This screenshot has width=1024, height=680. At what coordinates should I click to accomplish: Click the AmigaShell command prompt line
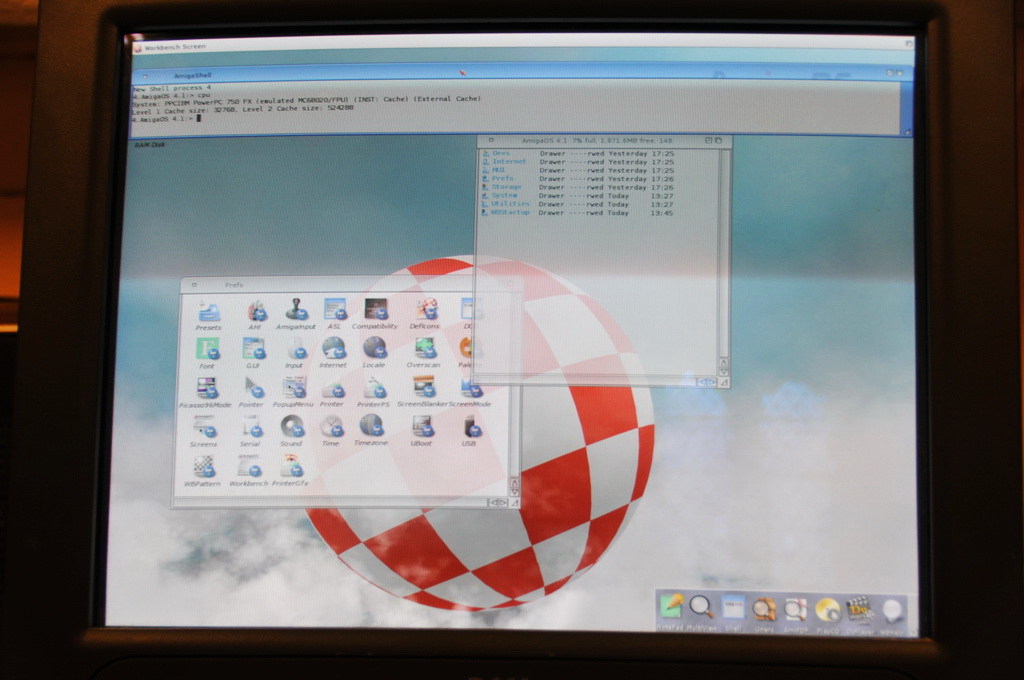point(166,119)
